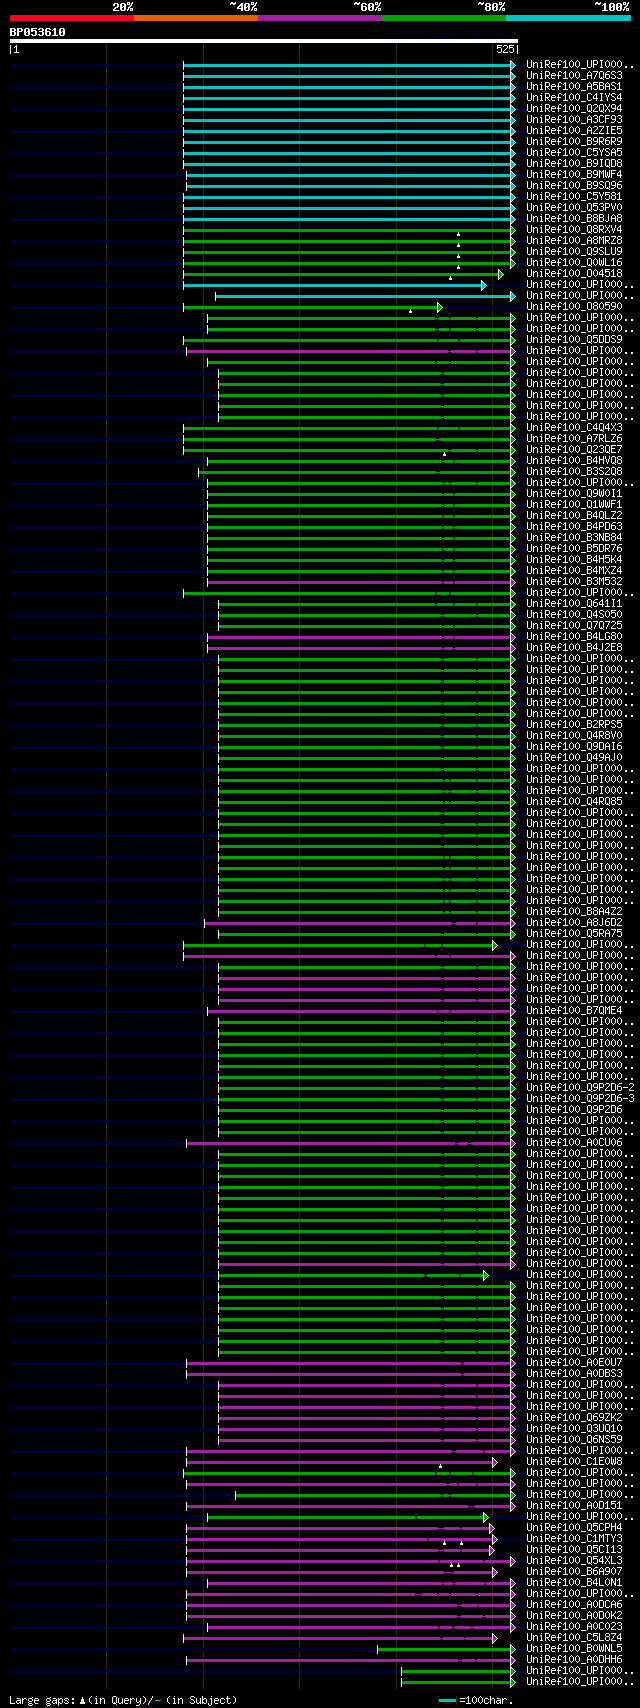Select label UniRef100_Q9P2D6-3

tap(580, 1098)
